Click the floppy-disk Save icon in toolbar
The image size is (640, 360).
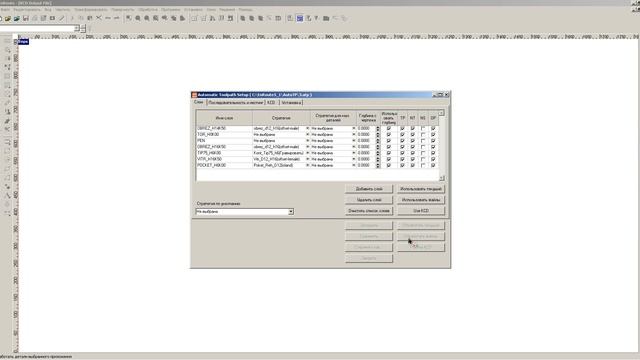tap(26, 18)
